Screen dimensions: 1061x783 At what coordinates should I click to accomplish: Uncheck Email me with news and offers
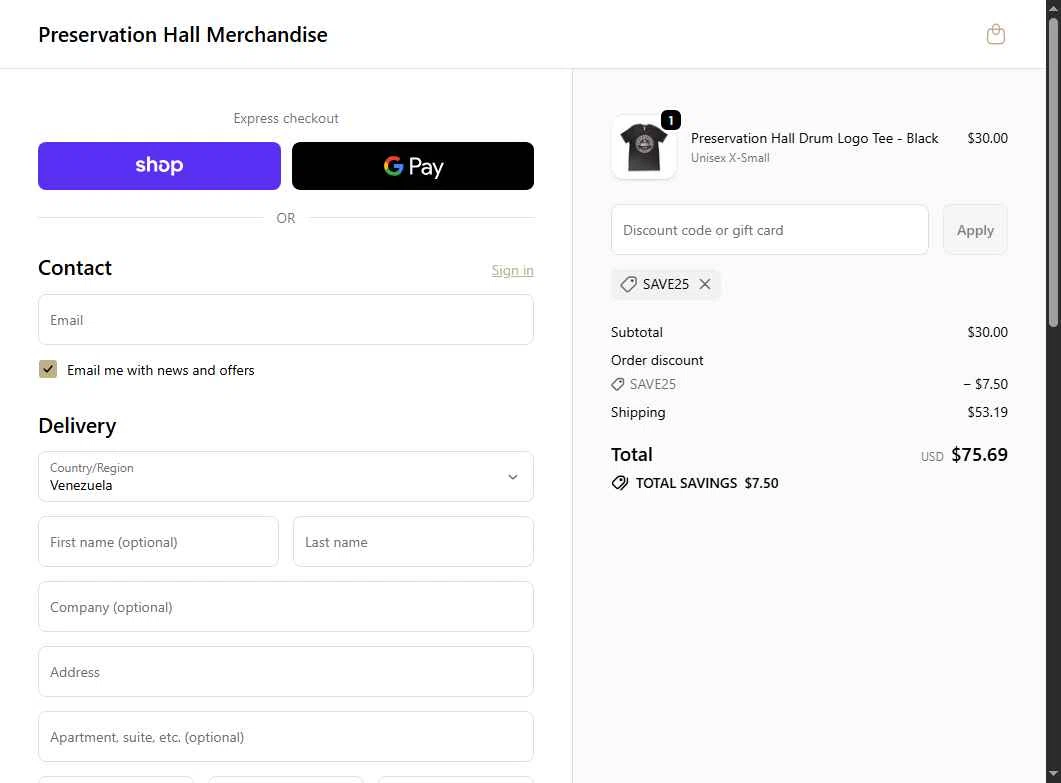(48, 370)
